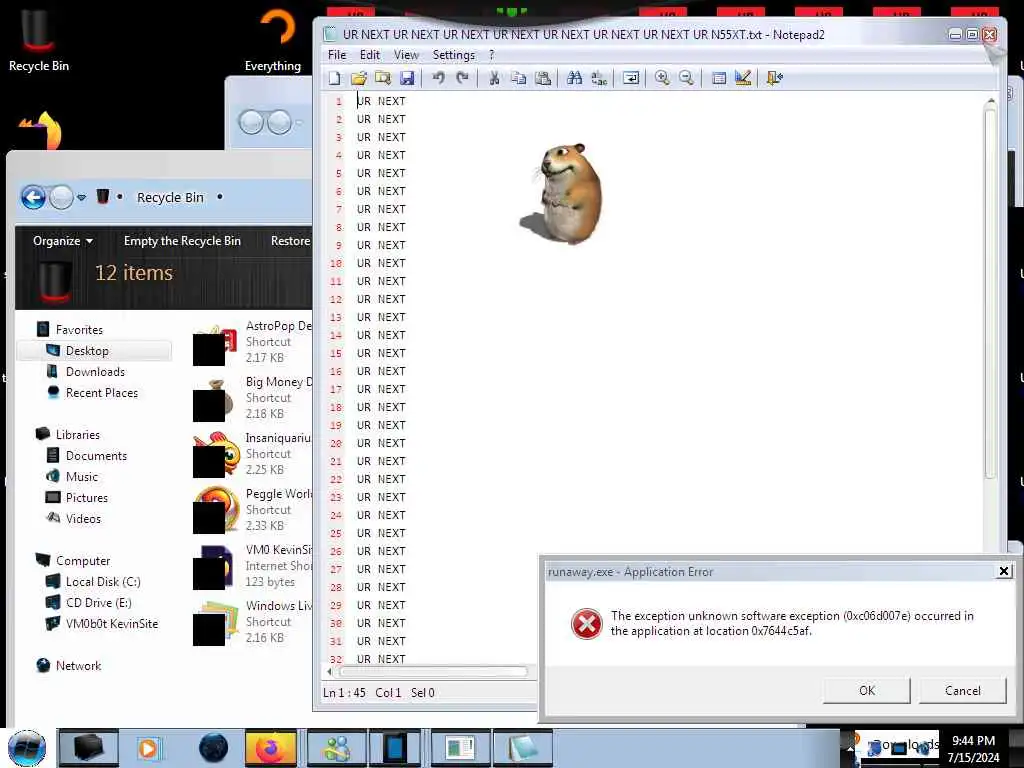1024x768 pixels.
Task: Open recent locations dropdown arrow in Explorer
Action: click(x=81, y=197)
